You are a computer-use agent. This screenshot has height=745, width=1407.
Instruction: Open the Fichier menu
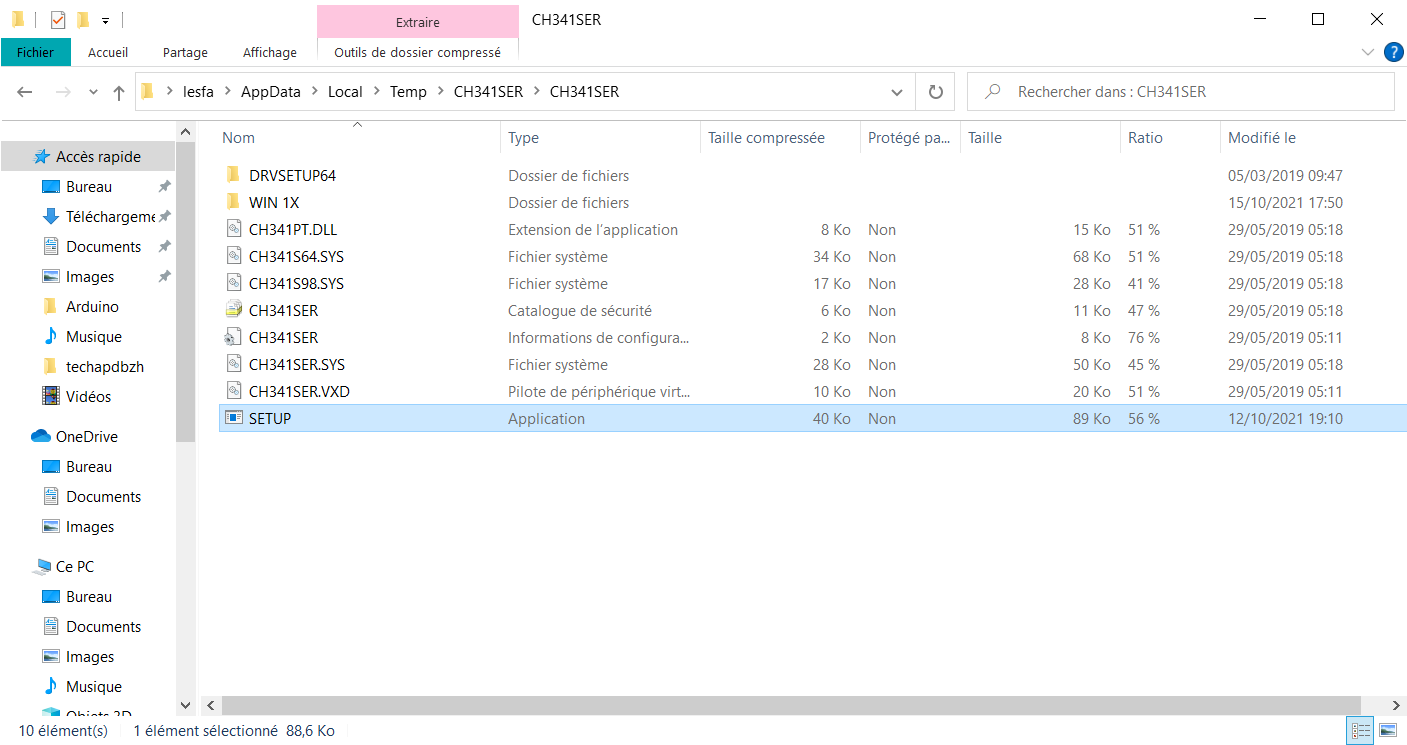[x=35, y=52]
